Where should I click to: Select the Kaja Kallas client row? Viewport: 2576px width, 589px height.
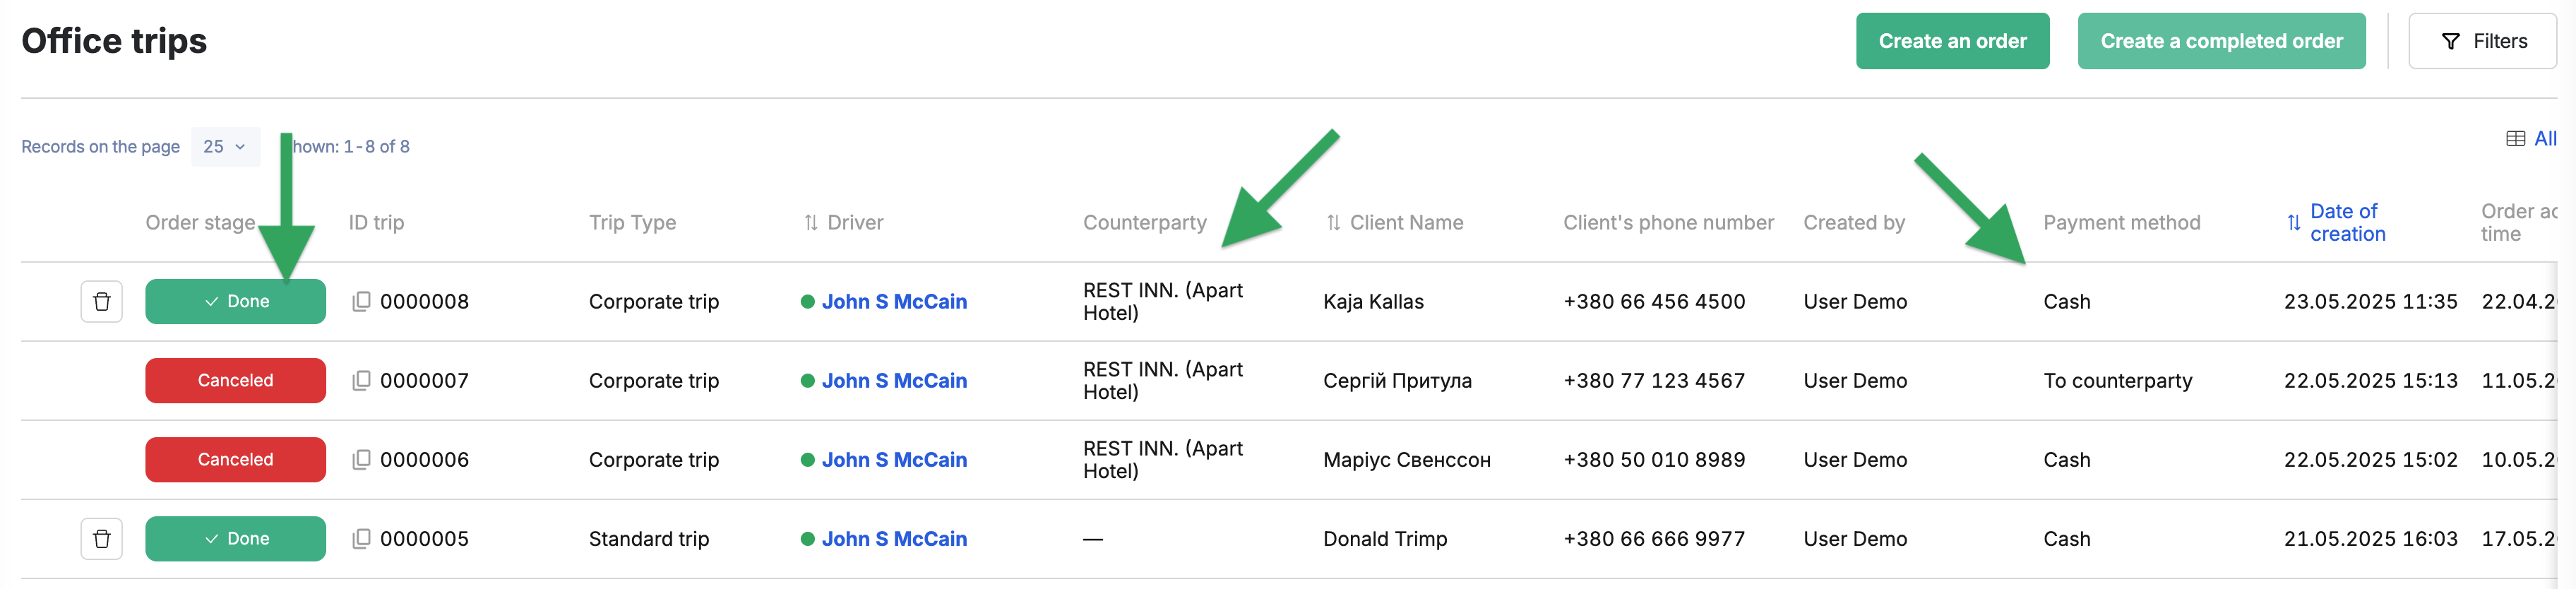[x=1288, y=301]
